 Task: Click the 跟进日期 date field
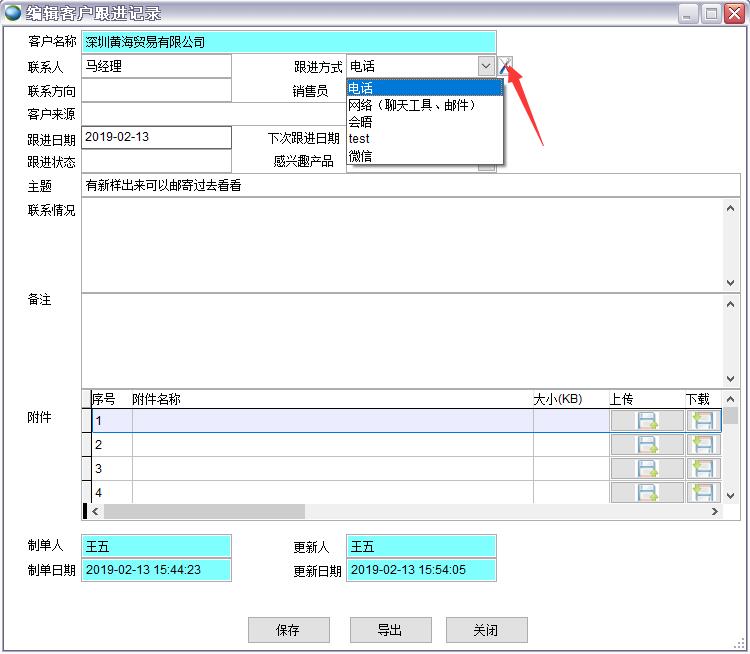tap(156, 137)
